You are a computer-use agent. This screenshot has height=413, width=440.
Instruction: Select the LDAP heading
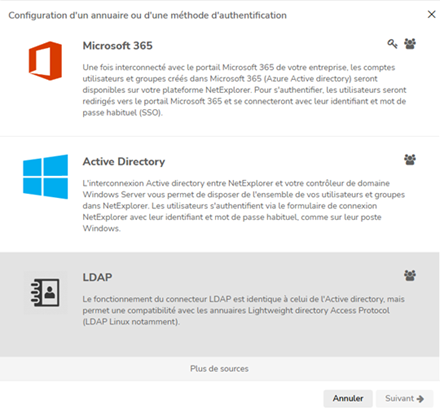pyautogui.click(x=97, y=277)
